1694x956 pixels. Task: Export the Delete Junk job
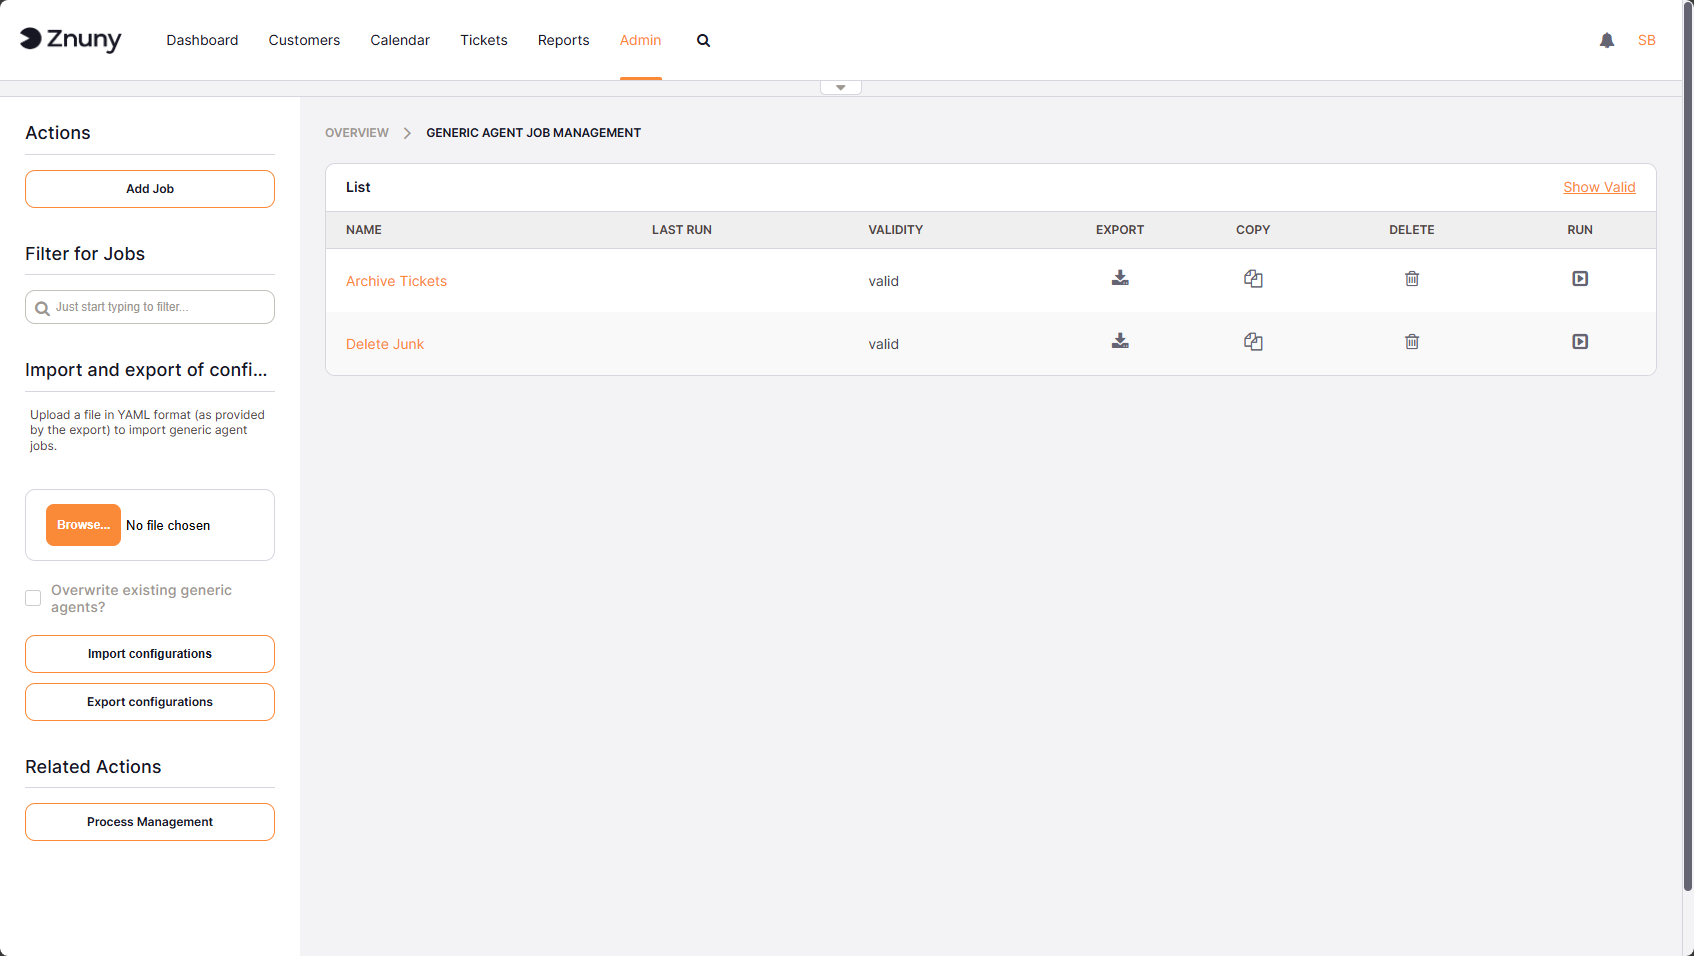point(1120,341)
